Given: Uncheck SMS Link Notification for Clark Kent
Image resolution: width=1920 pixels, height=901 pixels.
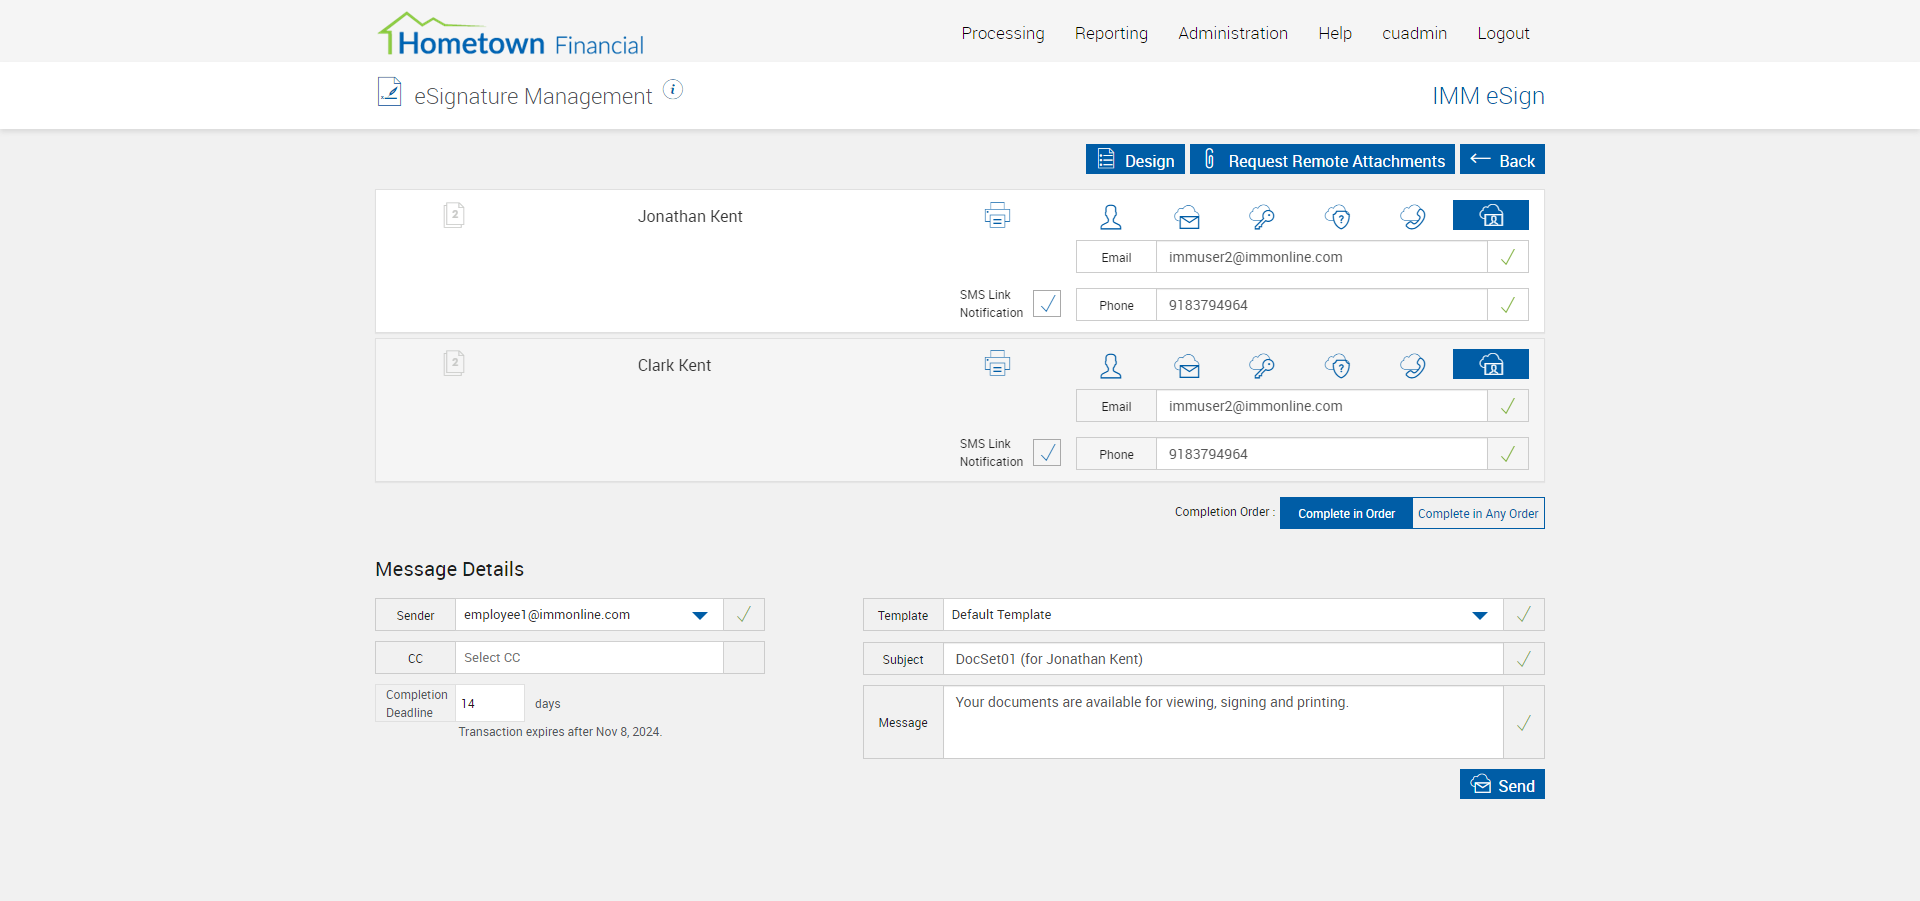Looking at the screenshot, I should click(x=1046, y=452).
